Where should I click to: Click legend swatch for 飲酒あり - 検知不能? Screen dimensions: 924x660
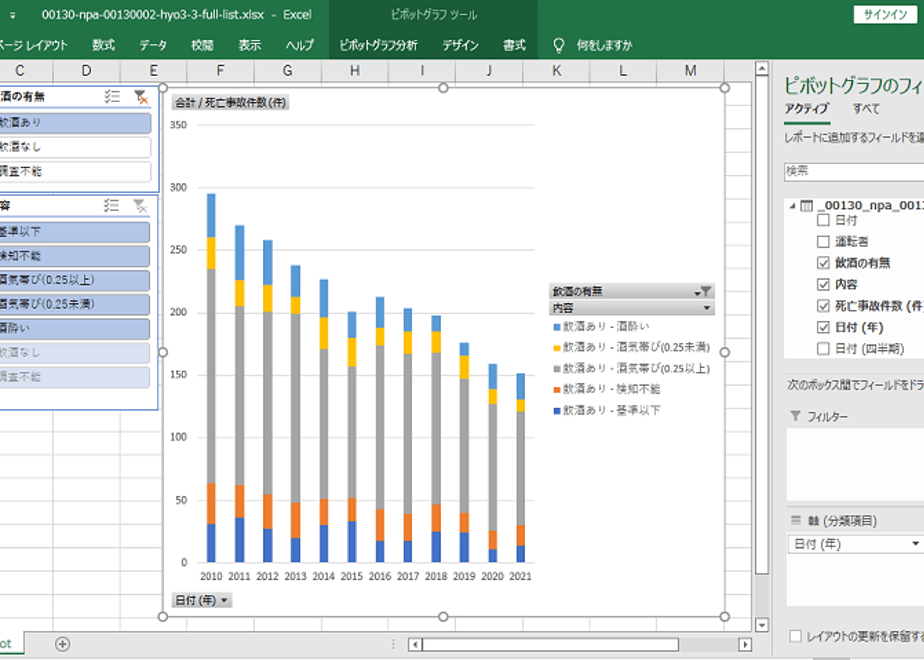tap(557, 390)
